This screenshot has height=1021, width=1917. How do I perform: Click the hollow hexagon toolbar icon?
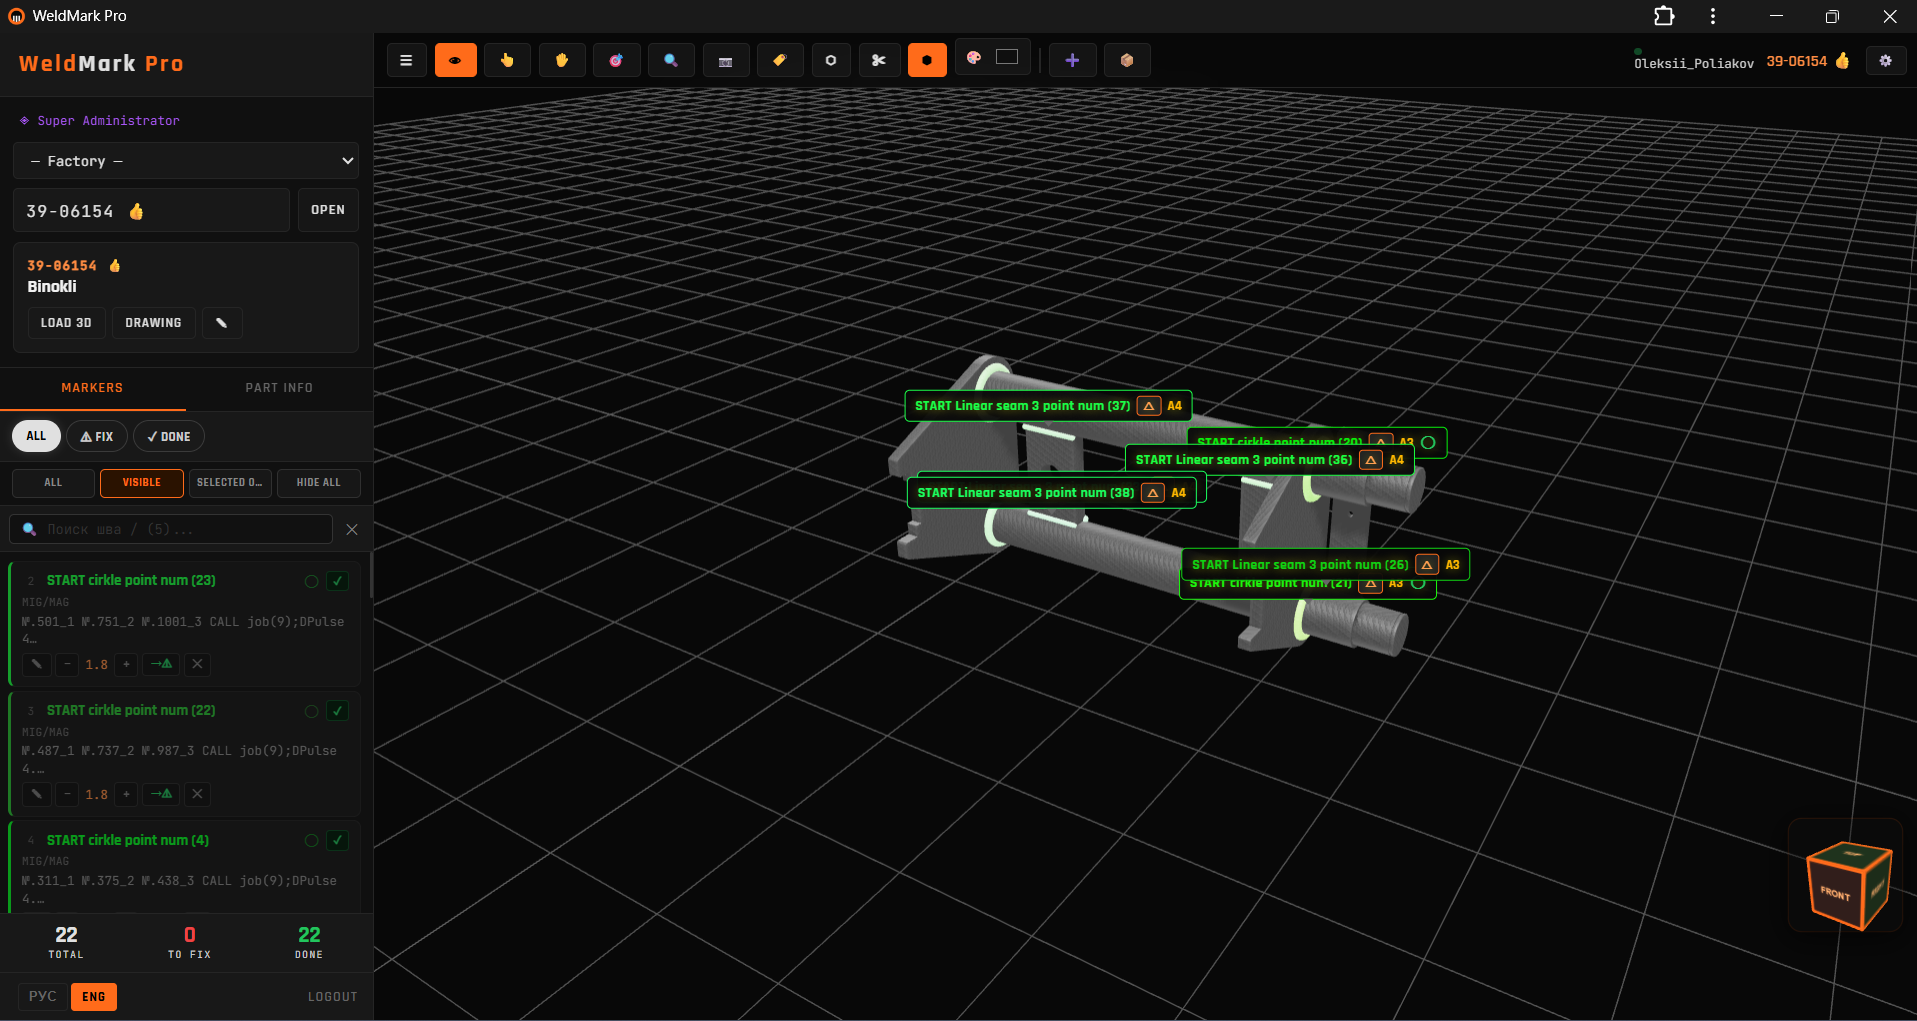coord(831,60)
